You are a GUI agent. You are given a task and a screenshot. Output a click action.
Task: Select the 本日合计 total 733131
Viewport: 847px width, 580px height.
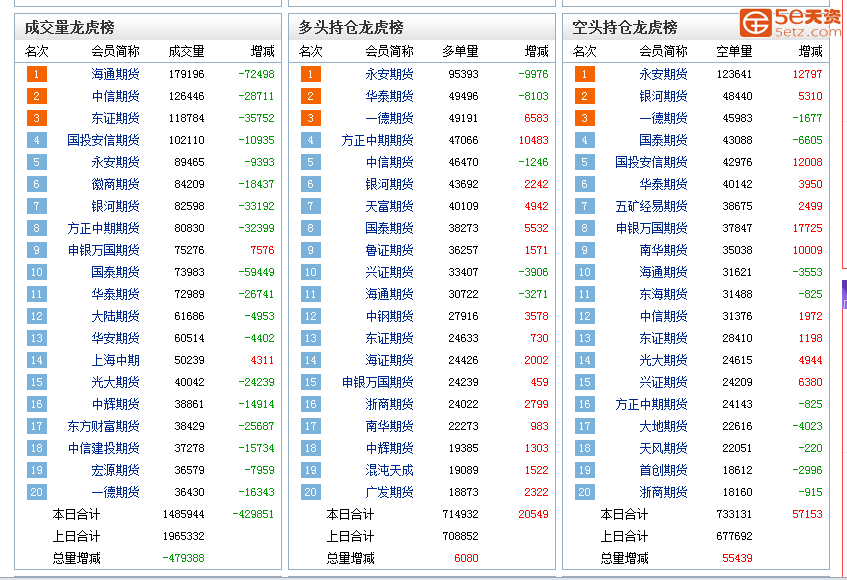click(x=734, y=515)
